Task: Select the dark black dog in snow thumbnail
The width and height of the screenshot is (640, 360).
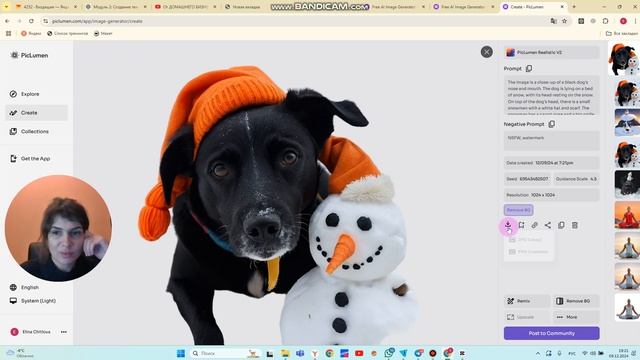Action: click(x=627, y=185)
